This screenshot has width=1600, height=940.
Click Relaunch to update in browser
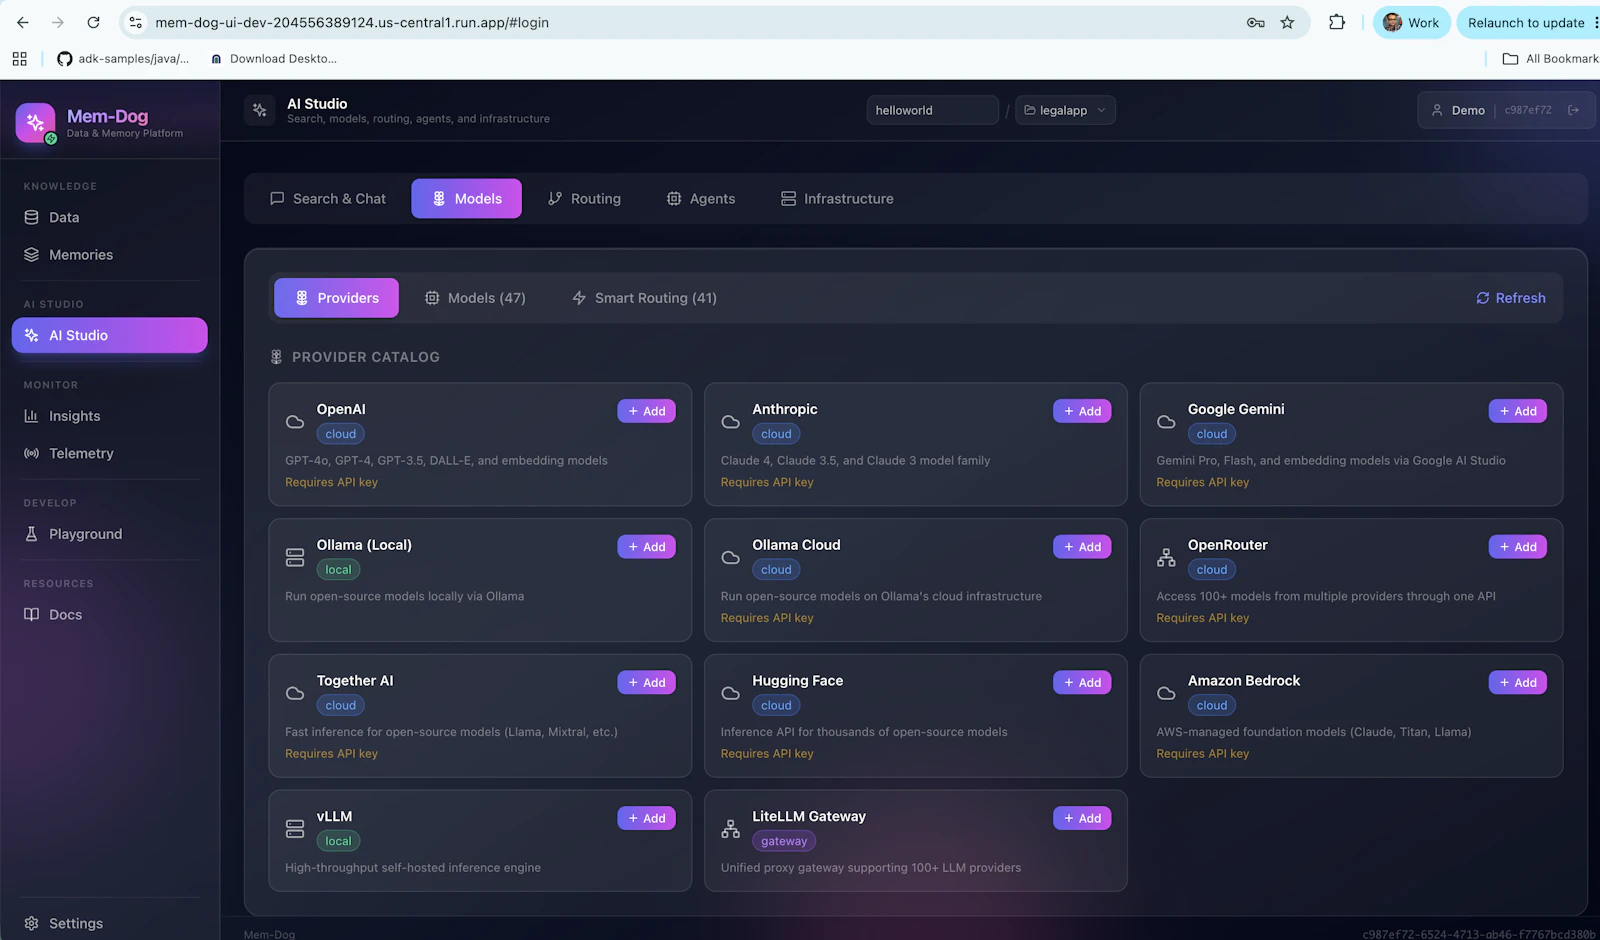tap(1527, 22)
